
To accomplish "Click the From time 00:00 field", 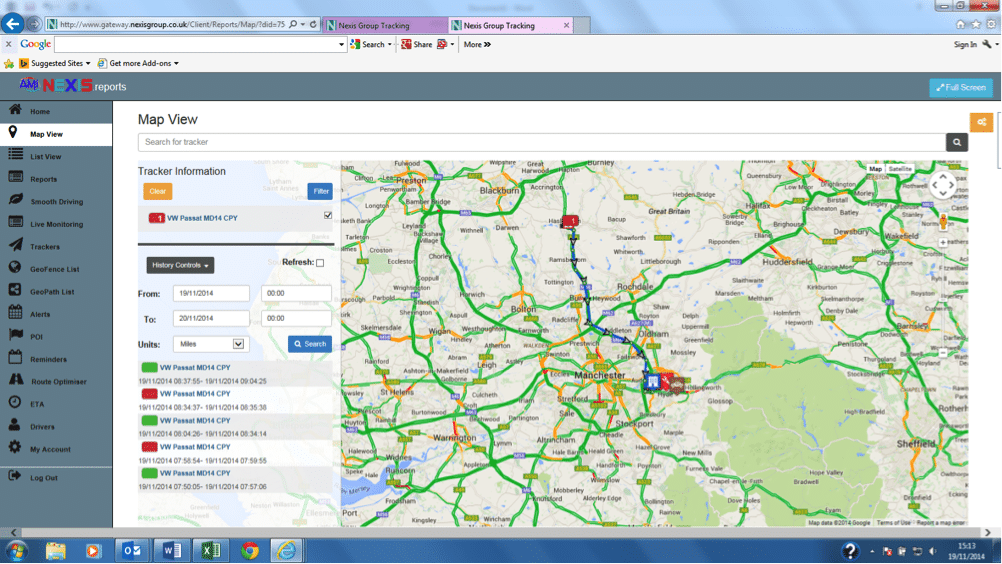I will point(296,293).
